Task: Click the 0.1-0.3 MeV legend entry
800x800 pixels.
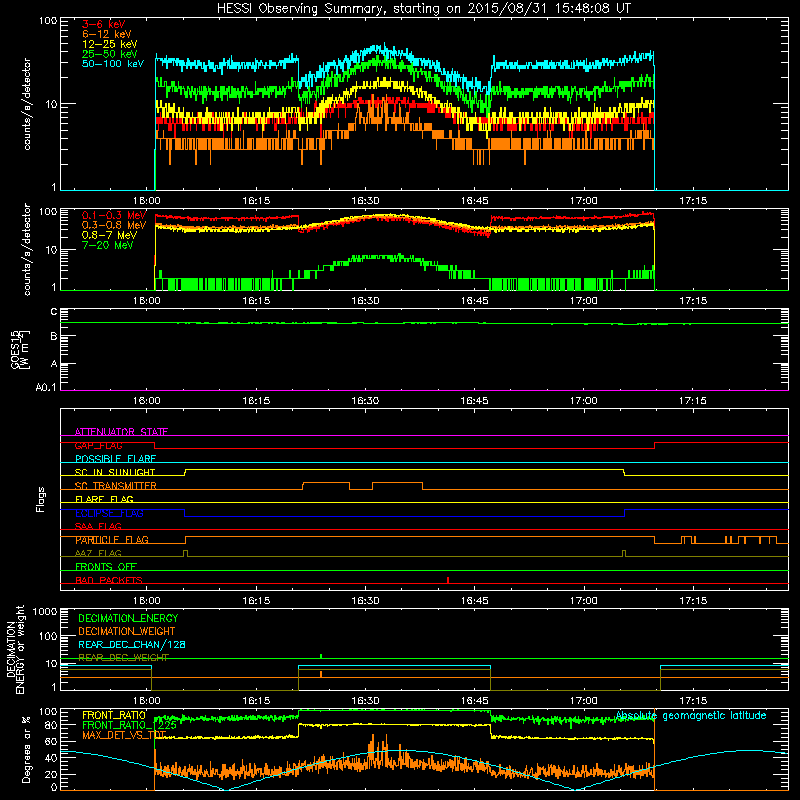Action: pos(114,215)
